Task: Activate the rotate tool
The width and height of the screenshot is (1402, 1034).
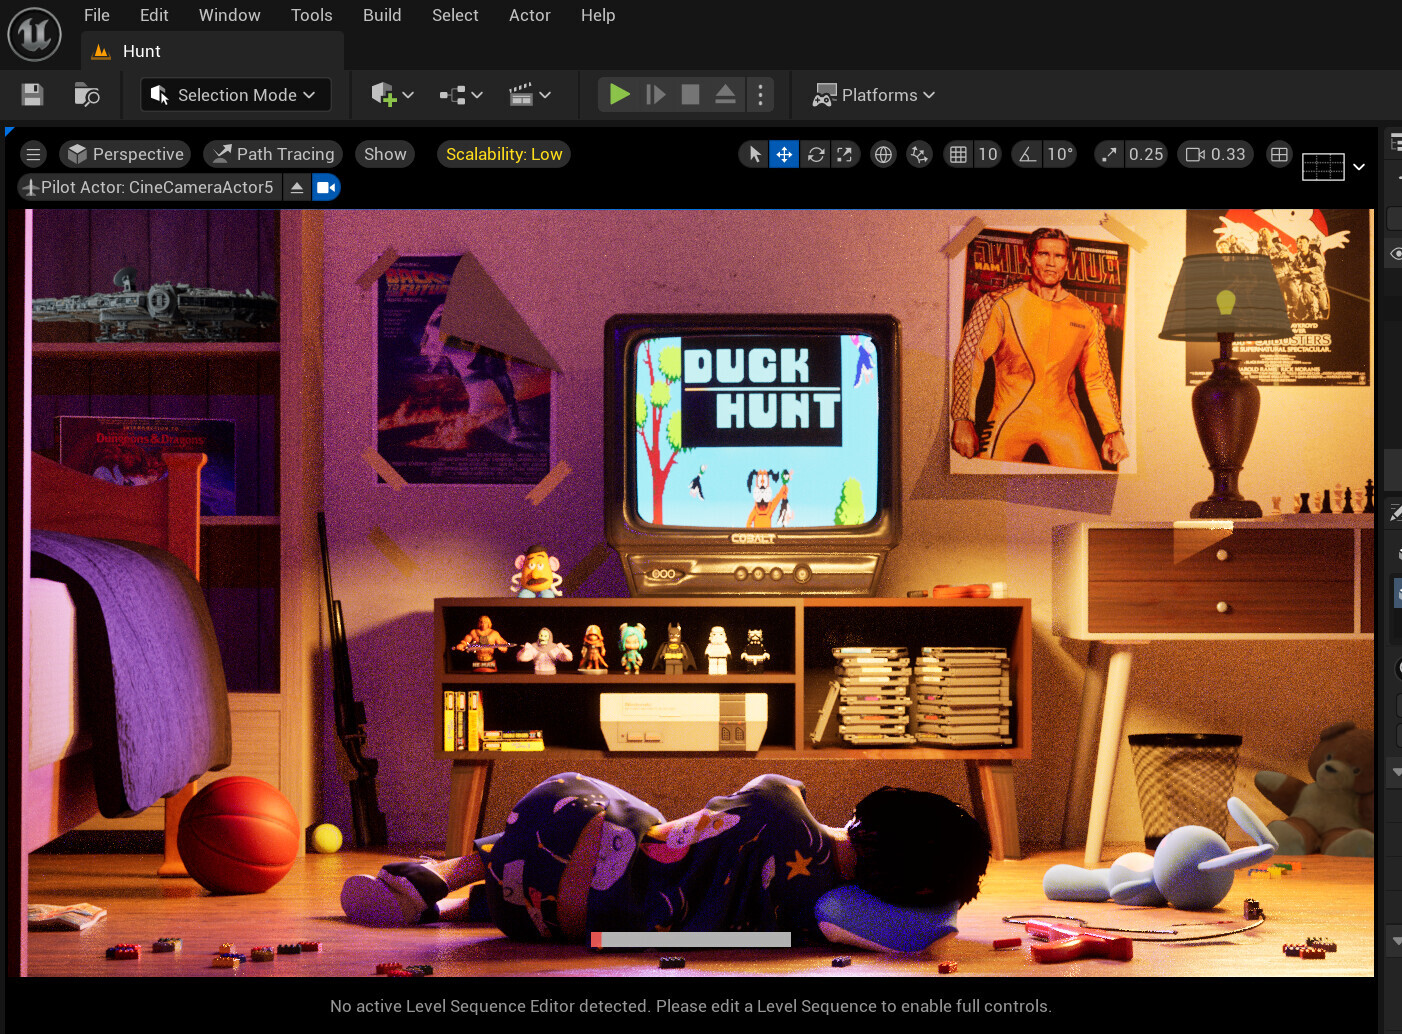Action: pos(816,154)
